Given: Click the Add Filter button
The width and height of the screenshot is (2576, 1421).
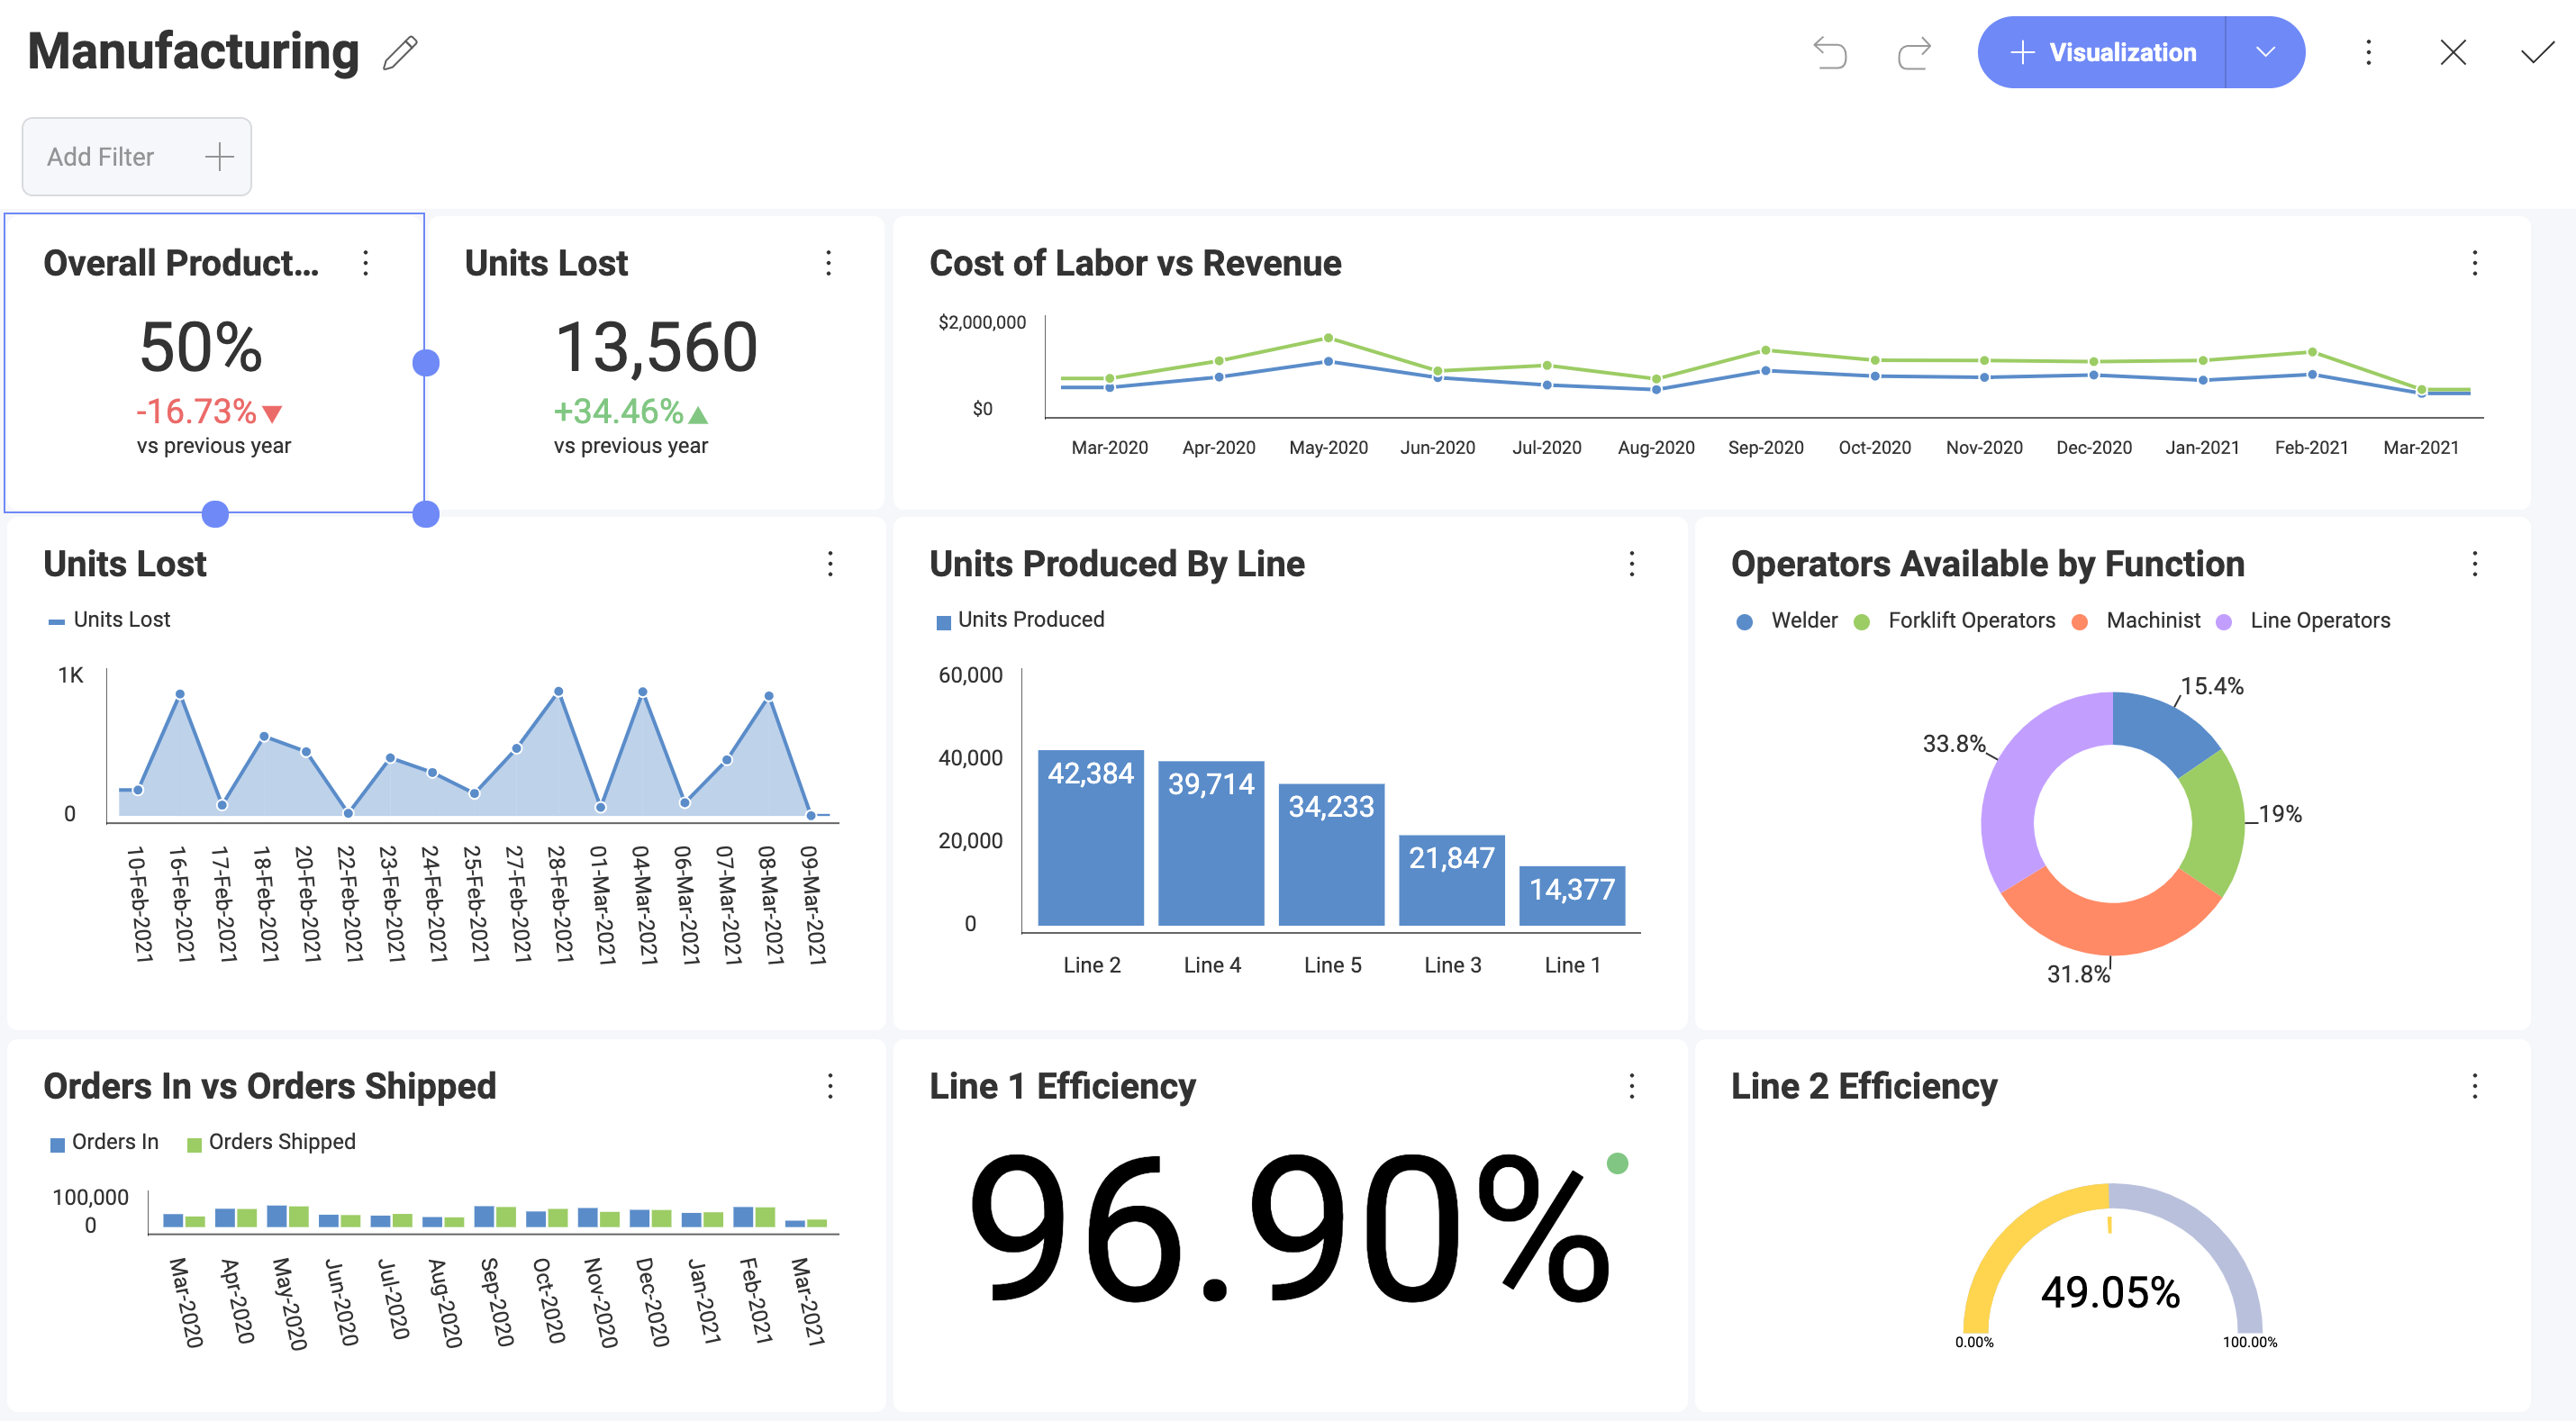Looking at the screenshot, I should coord(136,156).
